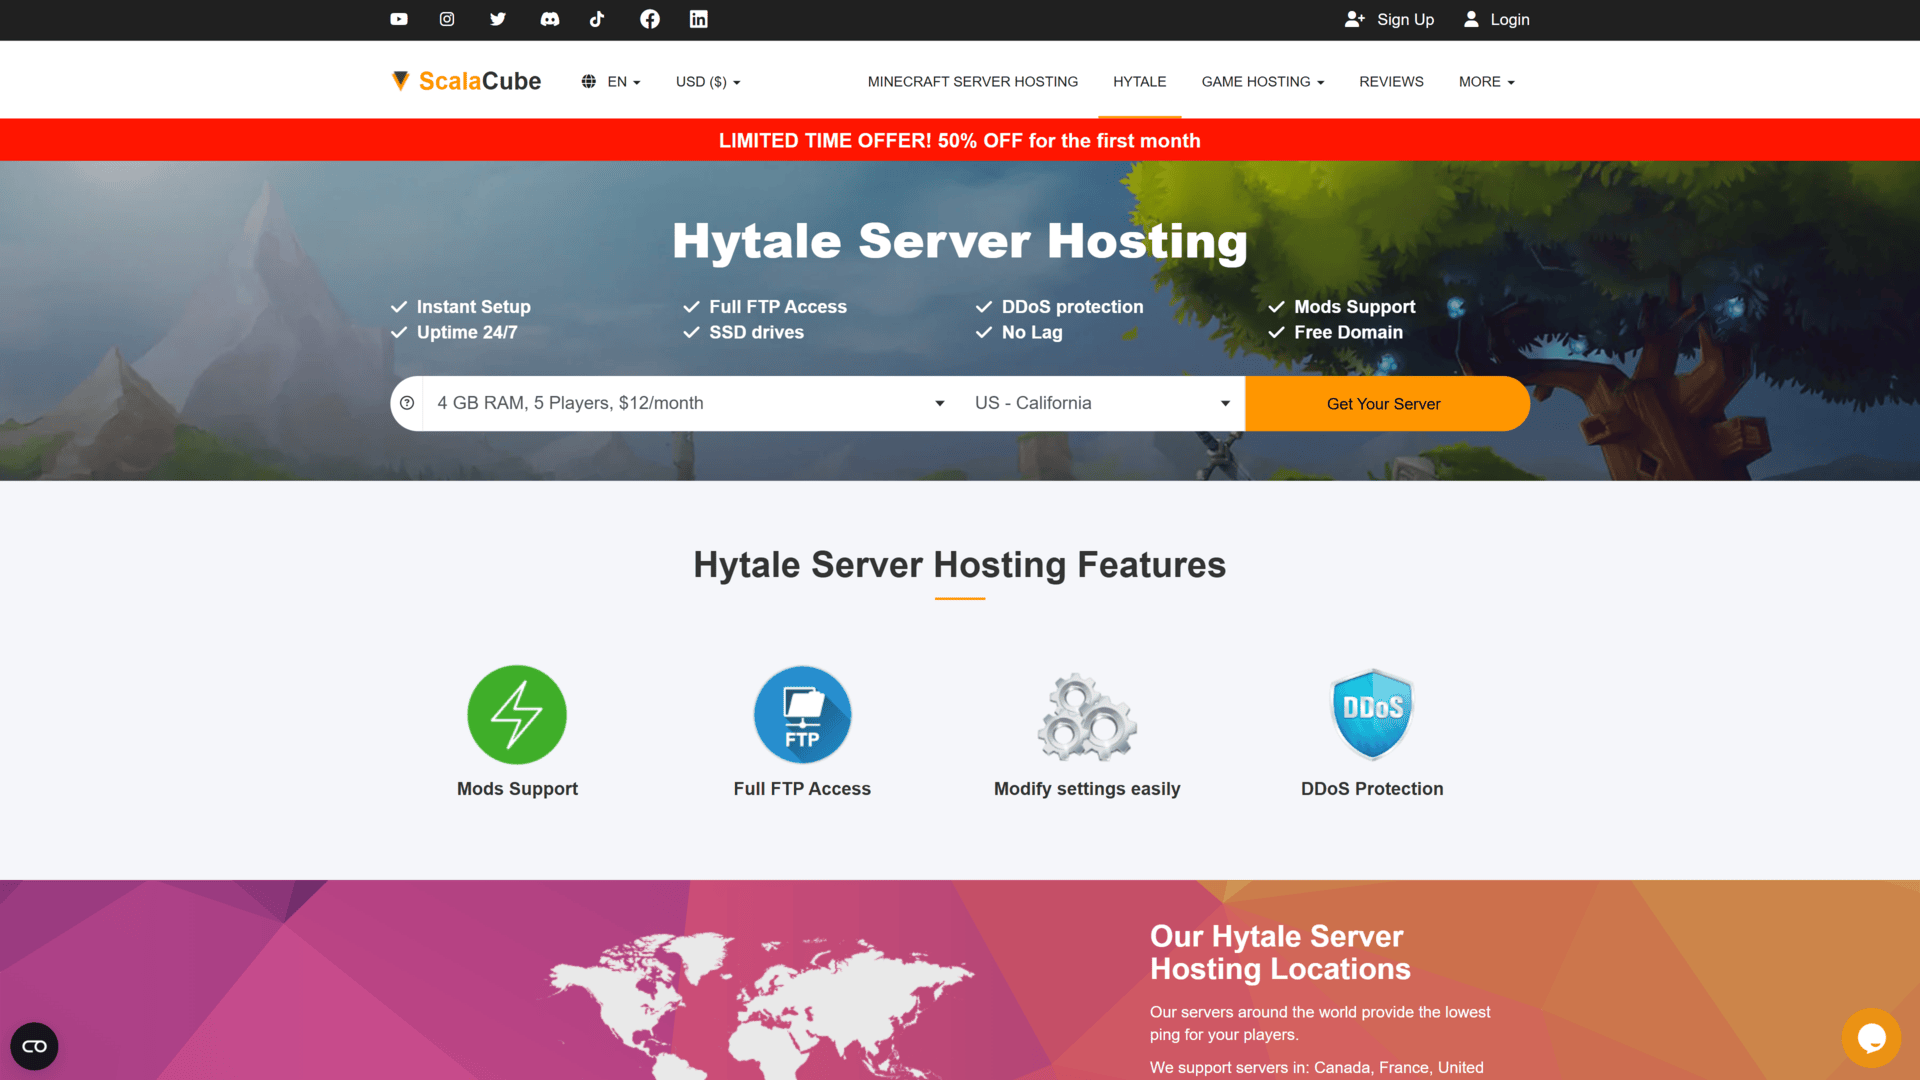Open the accessibility widget button
The height and width of the screenshot is (1080, 1920).
34,1046
